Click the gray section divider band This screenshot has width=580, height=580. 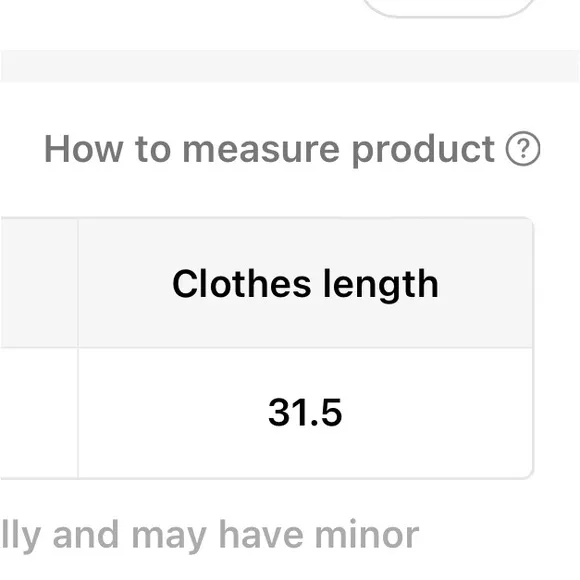290,66
